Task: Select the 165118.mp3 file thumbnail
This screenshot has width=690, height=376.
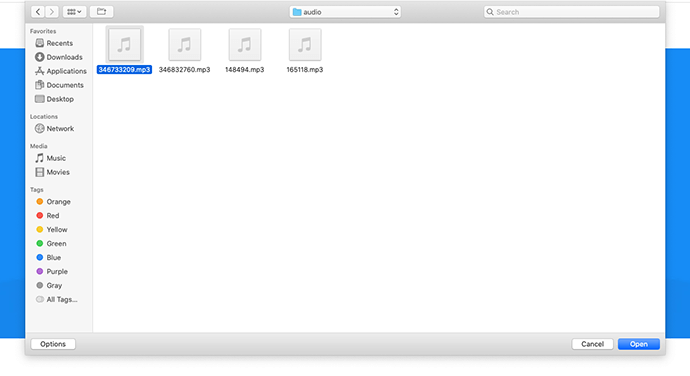Action: 305,44
